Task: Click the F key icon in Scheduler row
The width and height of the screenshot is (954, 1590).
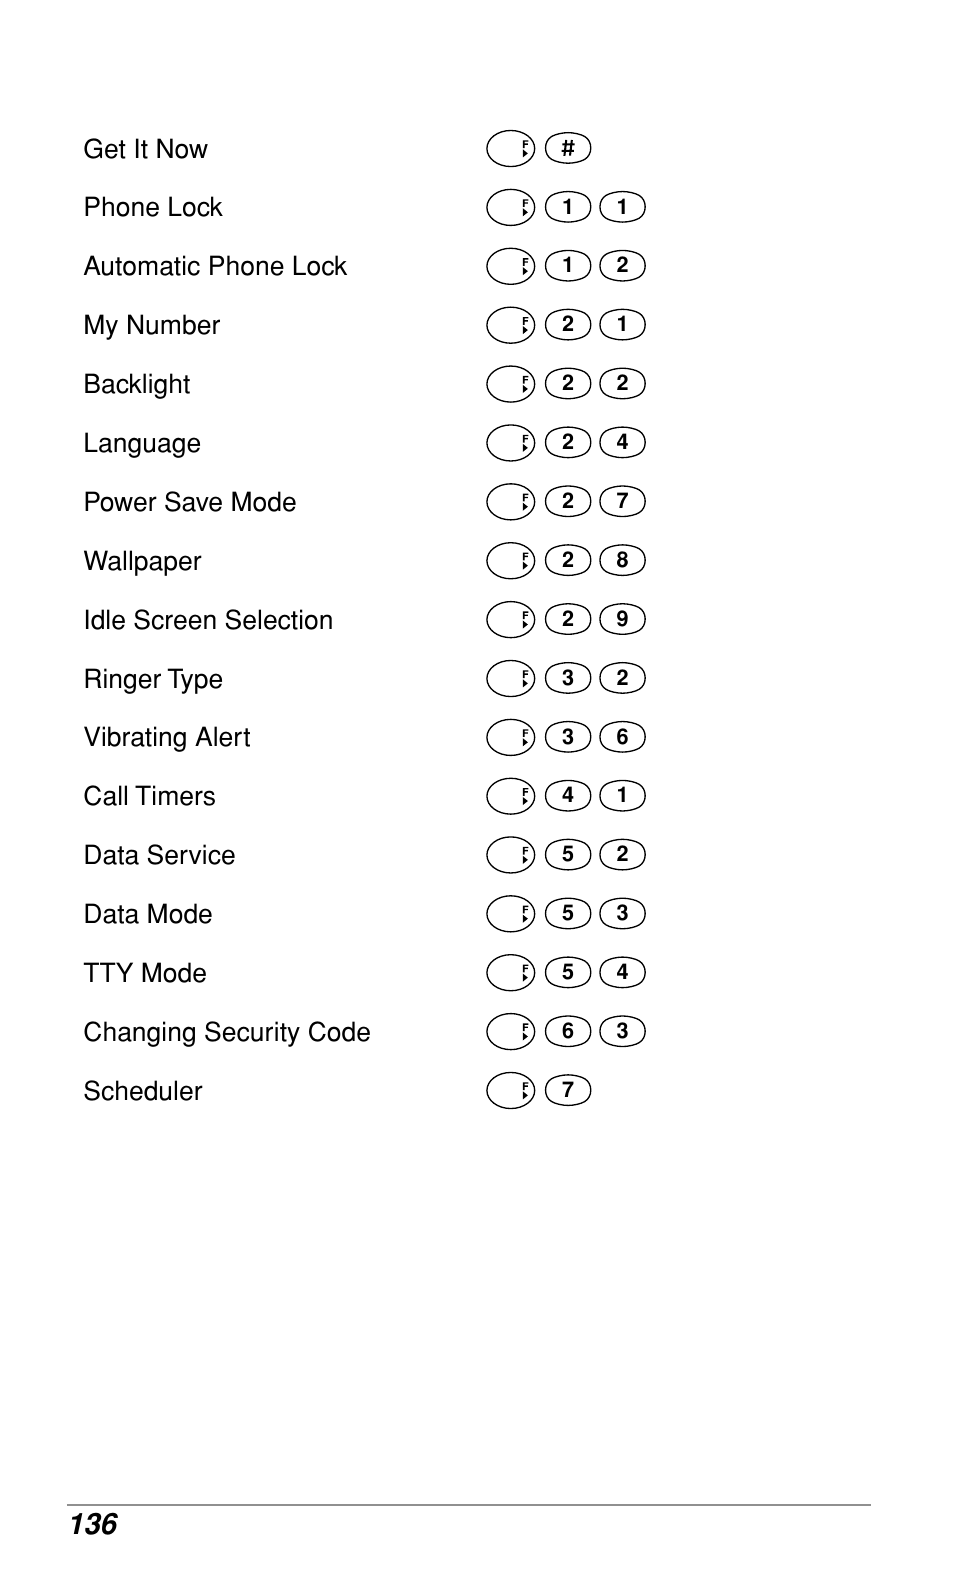Action: pos(511,1090)
